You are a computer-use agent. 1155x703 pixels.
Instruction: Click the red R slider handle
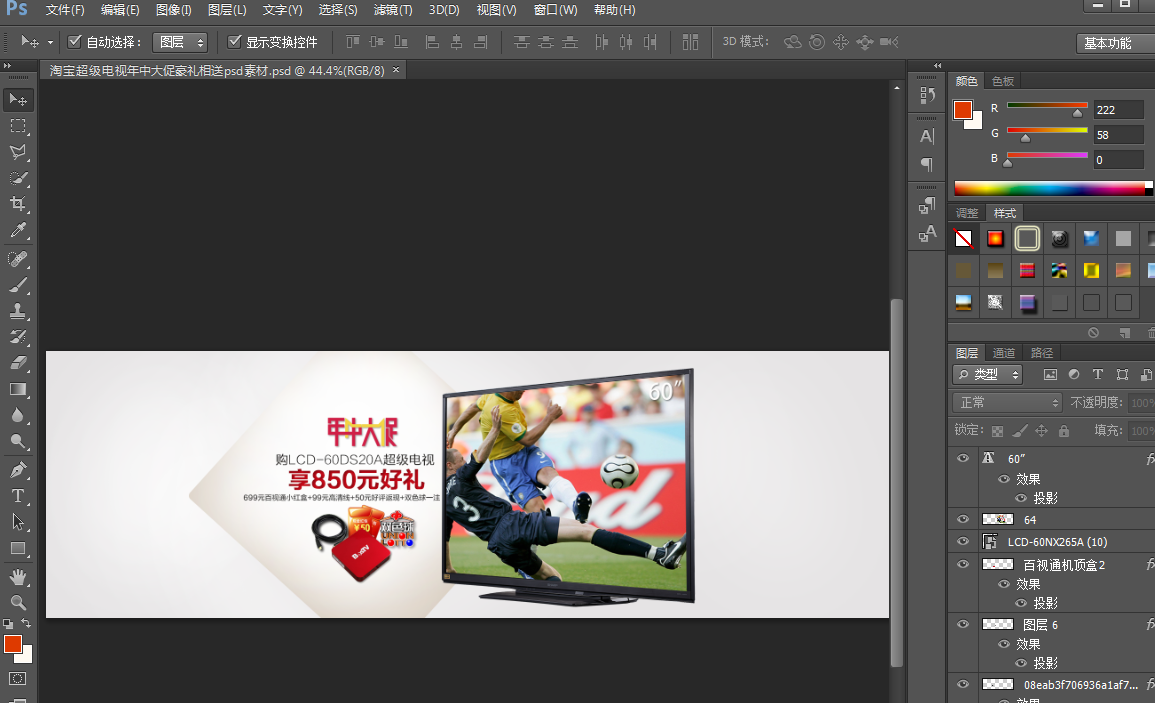[x=1077, y=113]
